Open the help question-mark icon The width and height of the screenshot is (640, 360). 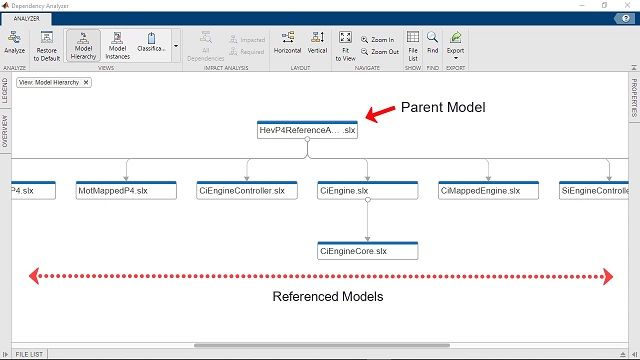tap(625, 19)
